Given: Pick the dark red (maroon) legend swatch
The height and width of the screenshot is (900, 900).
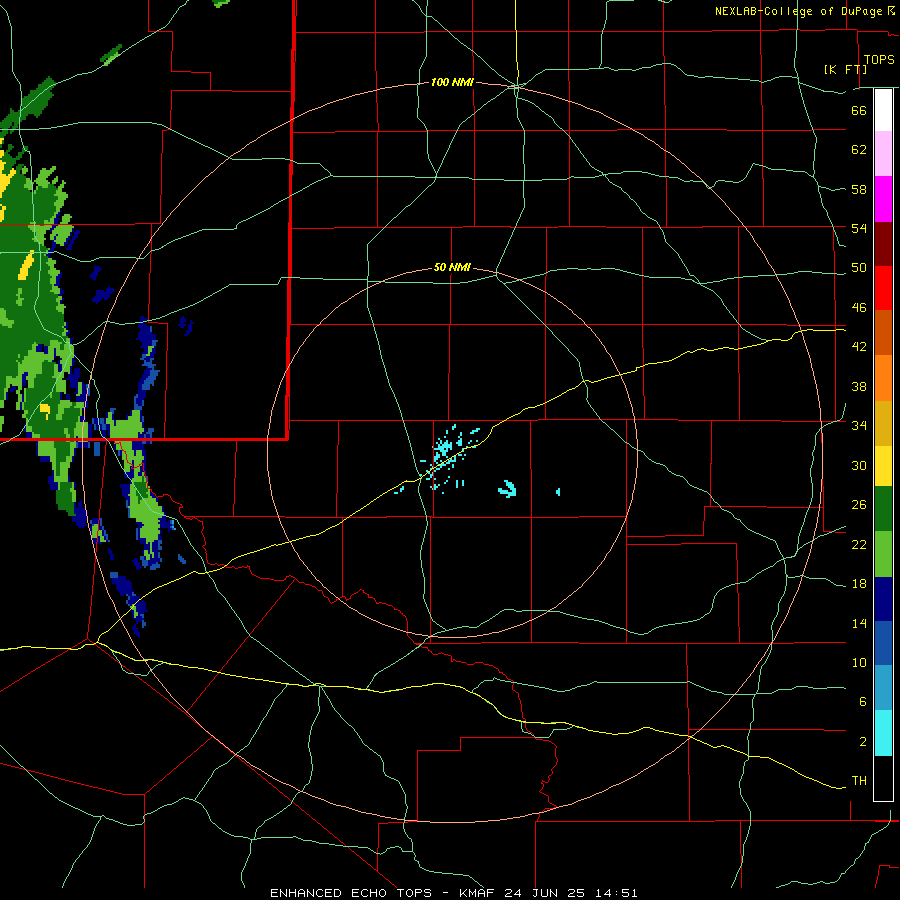Looking at the screenshot, I should tap(883, 244).
